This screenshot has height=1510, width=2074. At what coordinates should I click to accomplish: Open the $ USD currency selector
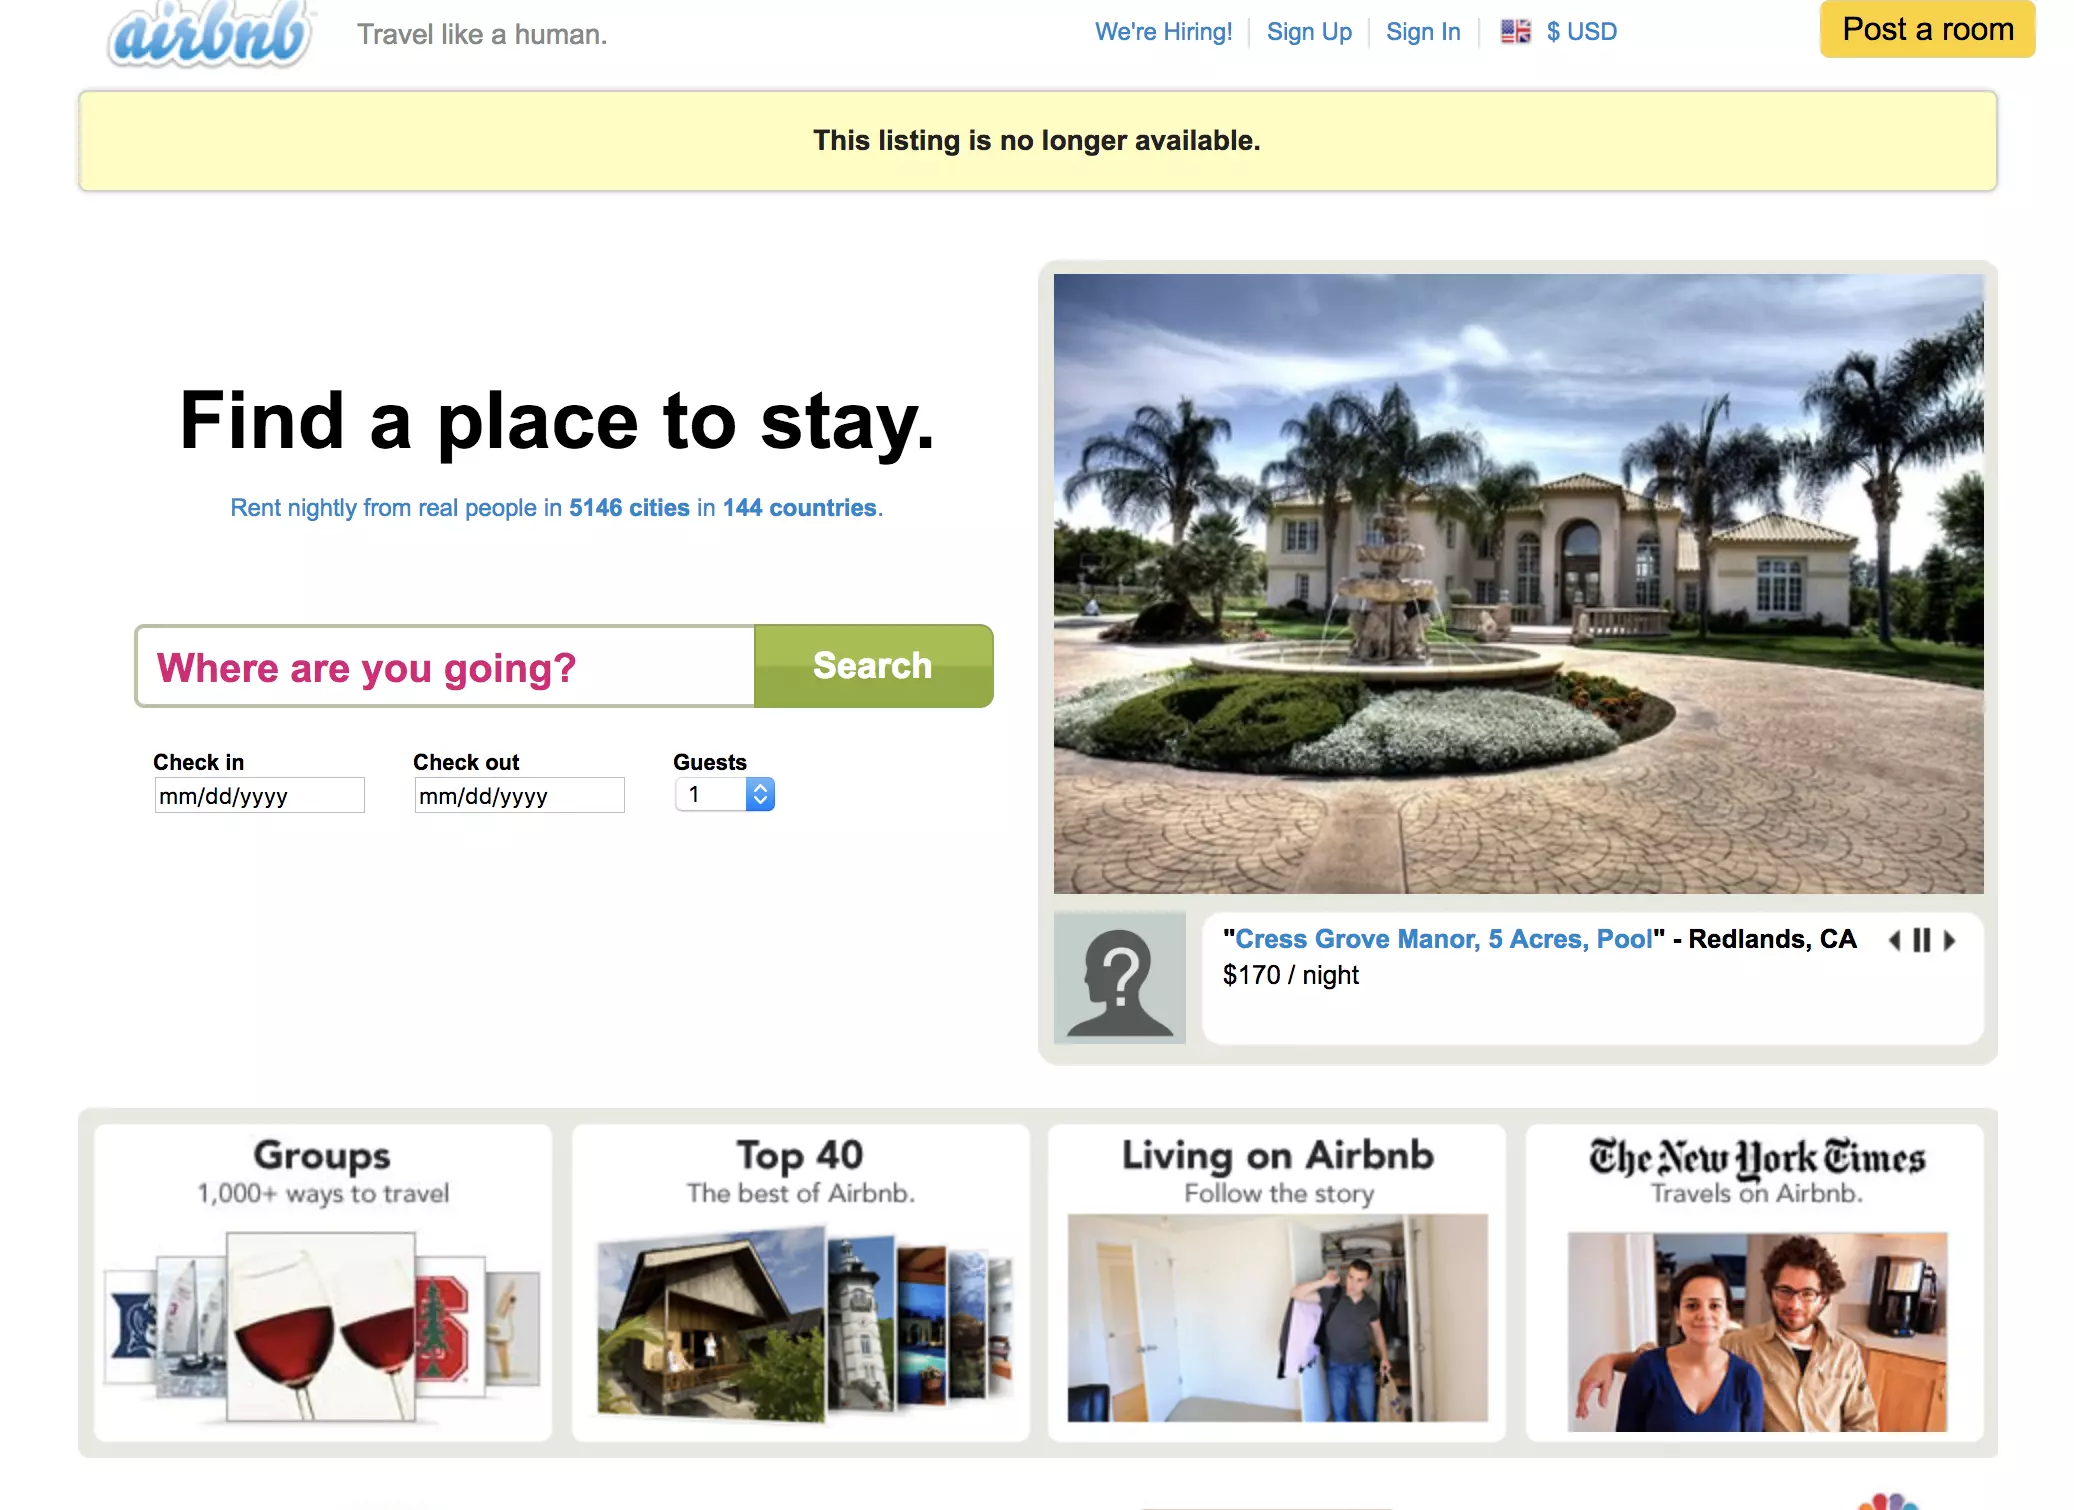[x=1581, y=32]
